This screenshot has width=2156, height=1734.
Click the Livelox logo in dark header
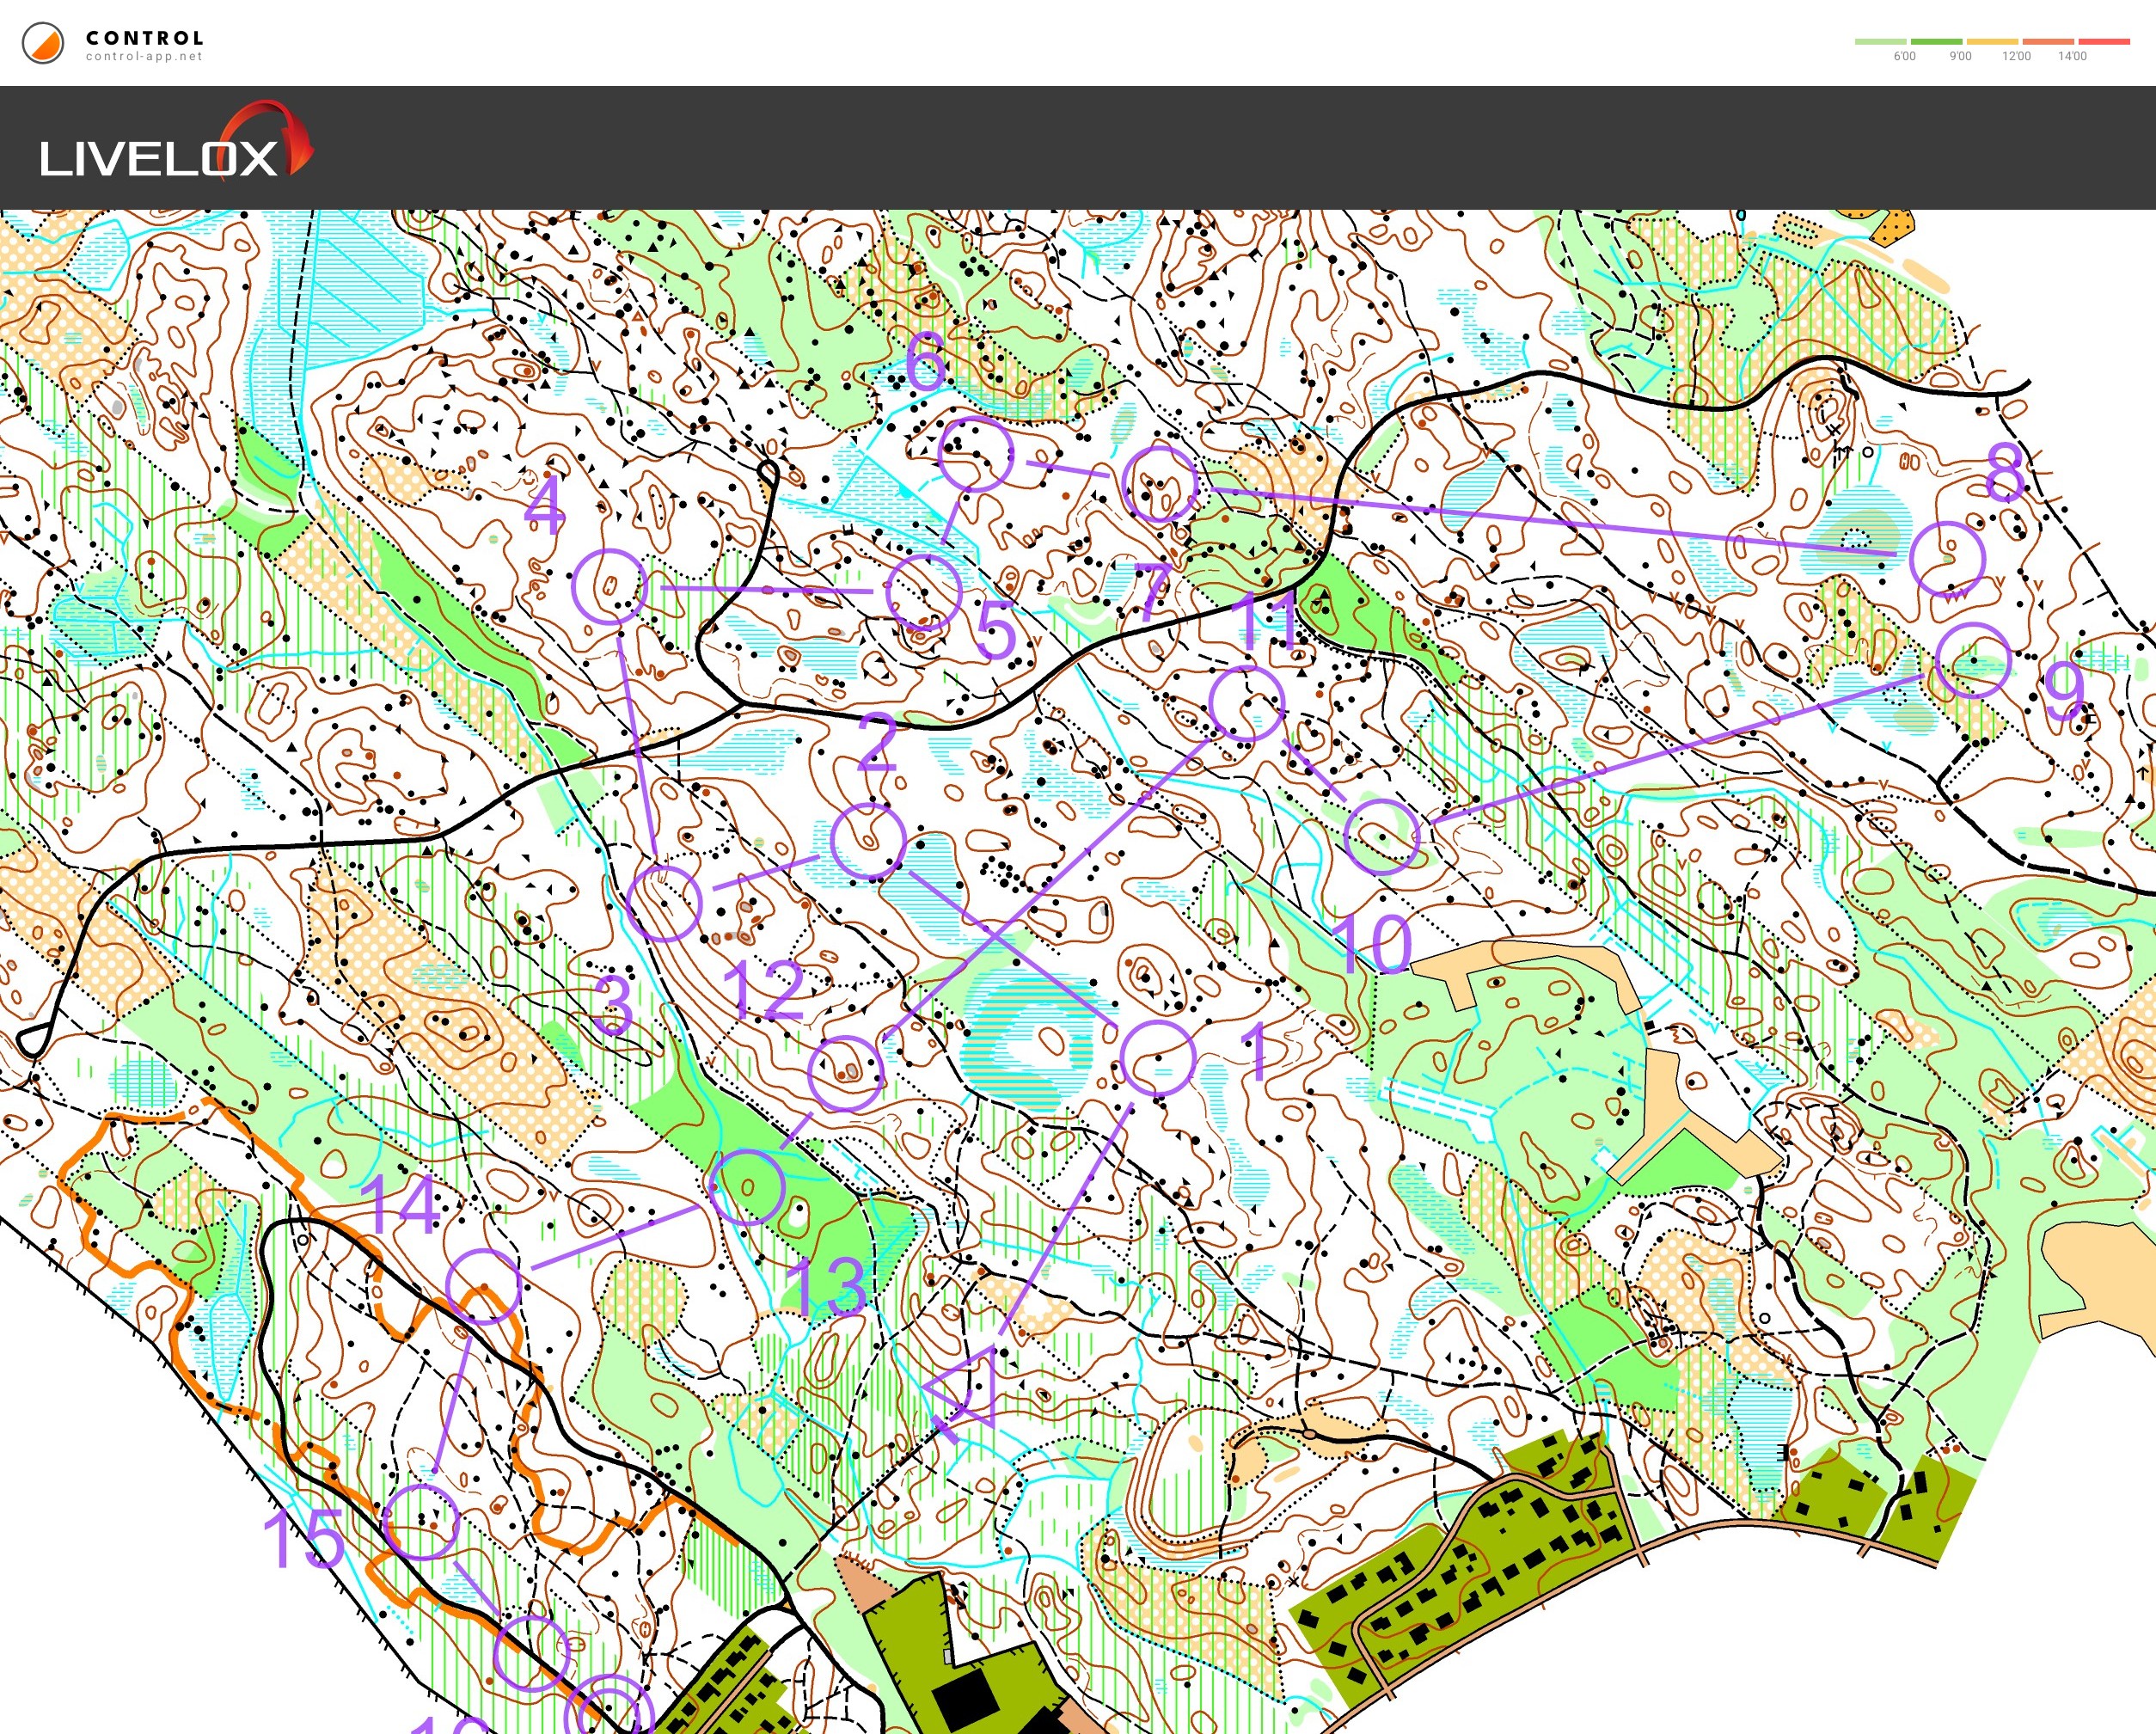176,141
